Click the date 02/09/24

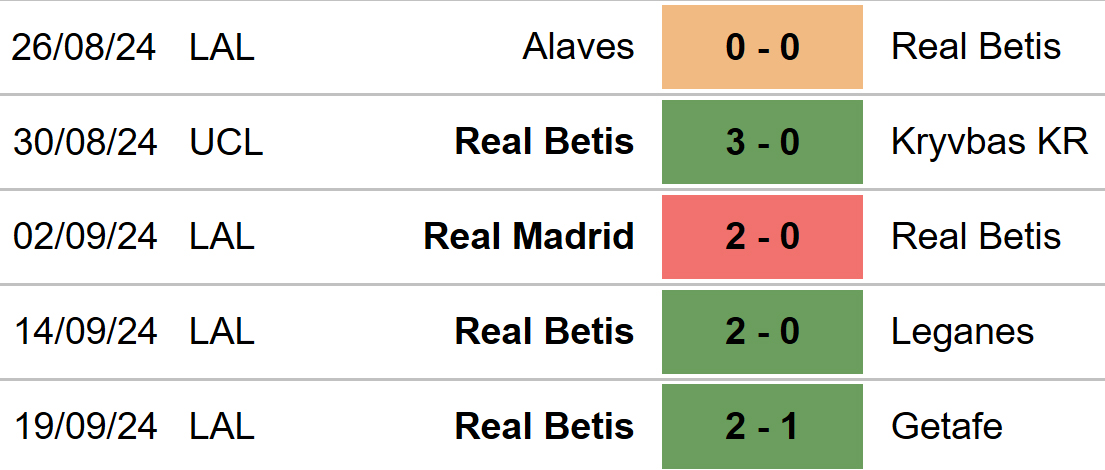click(x=85, y=237)
